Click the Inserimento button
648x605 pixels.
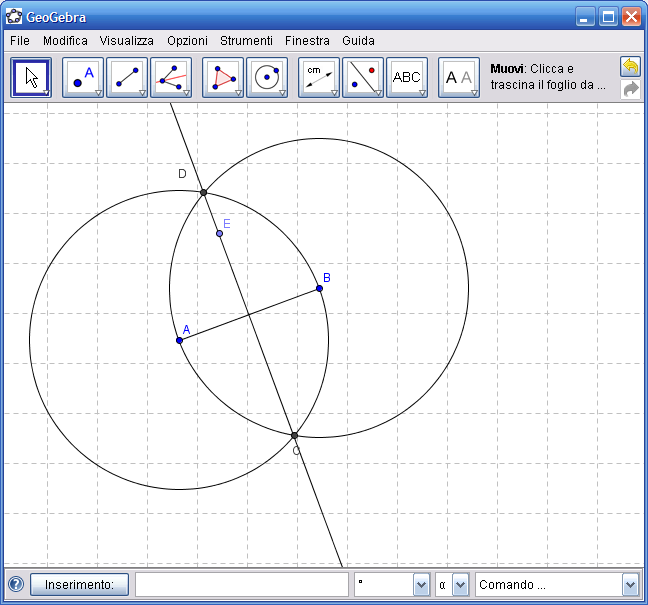[x=79, y=585]
